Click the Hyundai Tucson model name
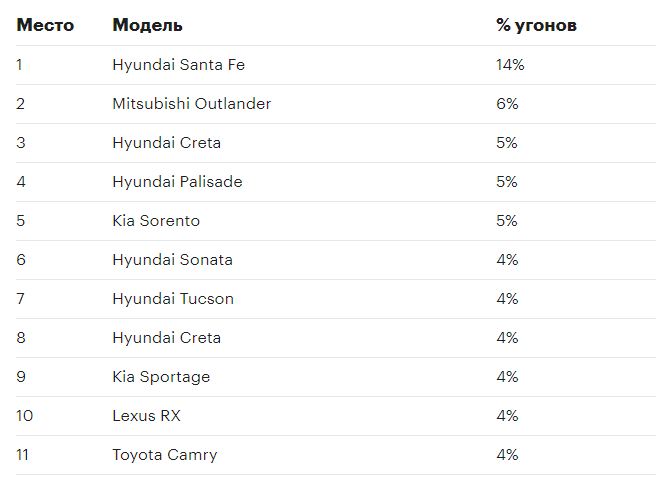Image resolution: width=663 pixels, height=485 pixels. click(x=173, y=299)
